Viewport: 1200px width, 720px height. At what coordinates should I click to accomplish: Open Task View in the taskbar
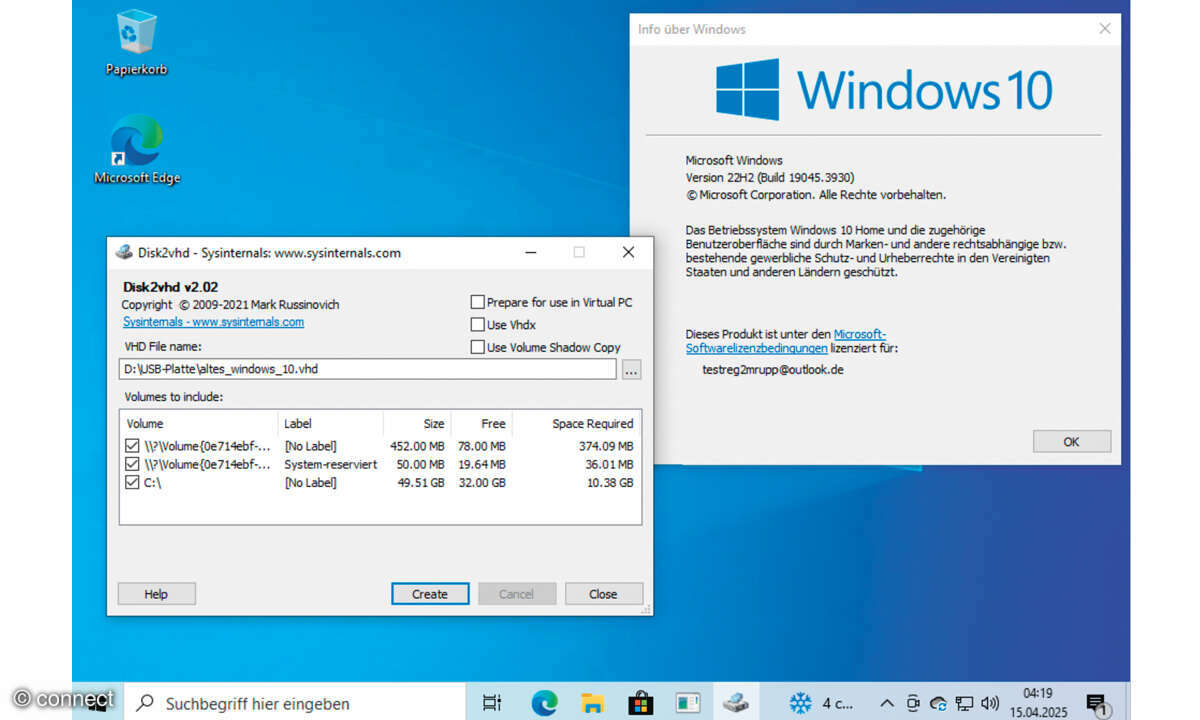pos(491,703)
